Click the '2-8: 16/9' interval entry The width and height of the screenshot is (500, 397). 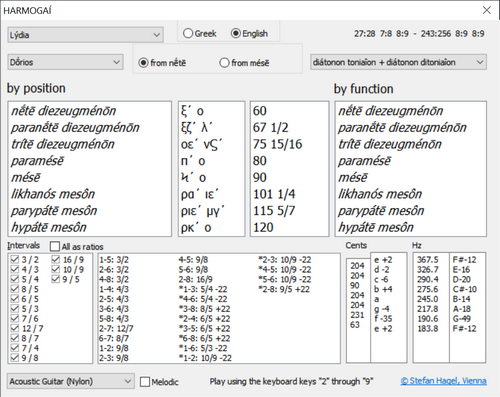pos(195,279)
